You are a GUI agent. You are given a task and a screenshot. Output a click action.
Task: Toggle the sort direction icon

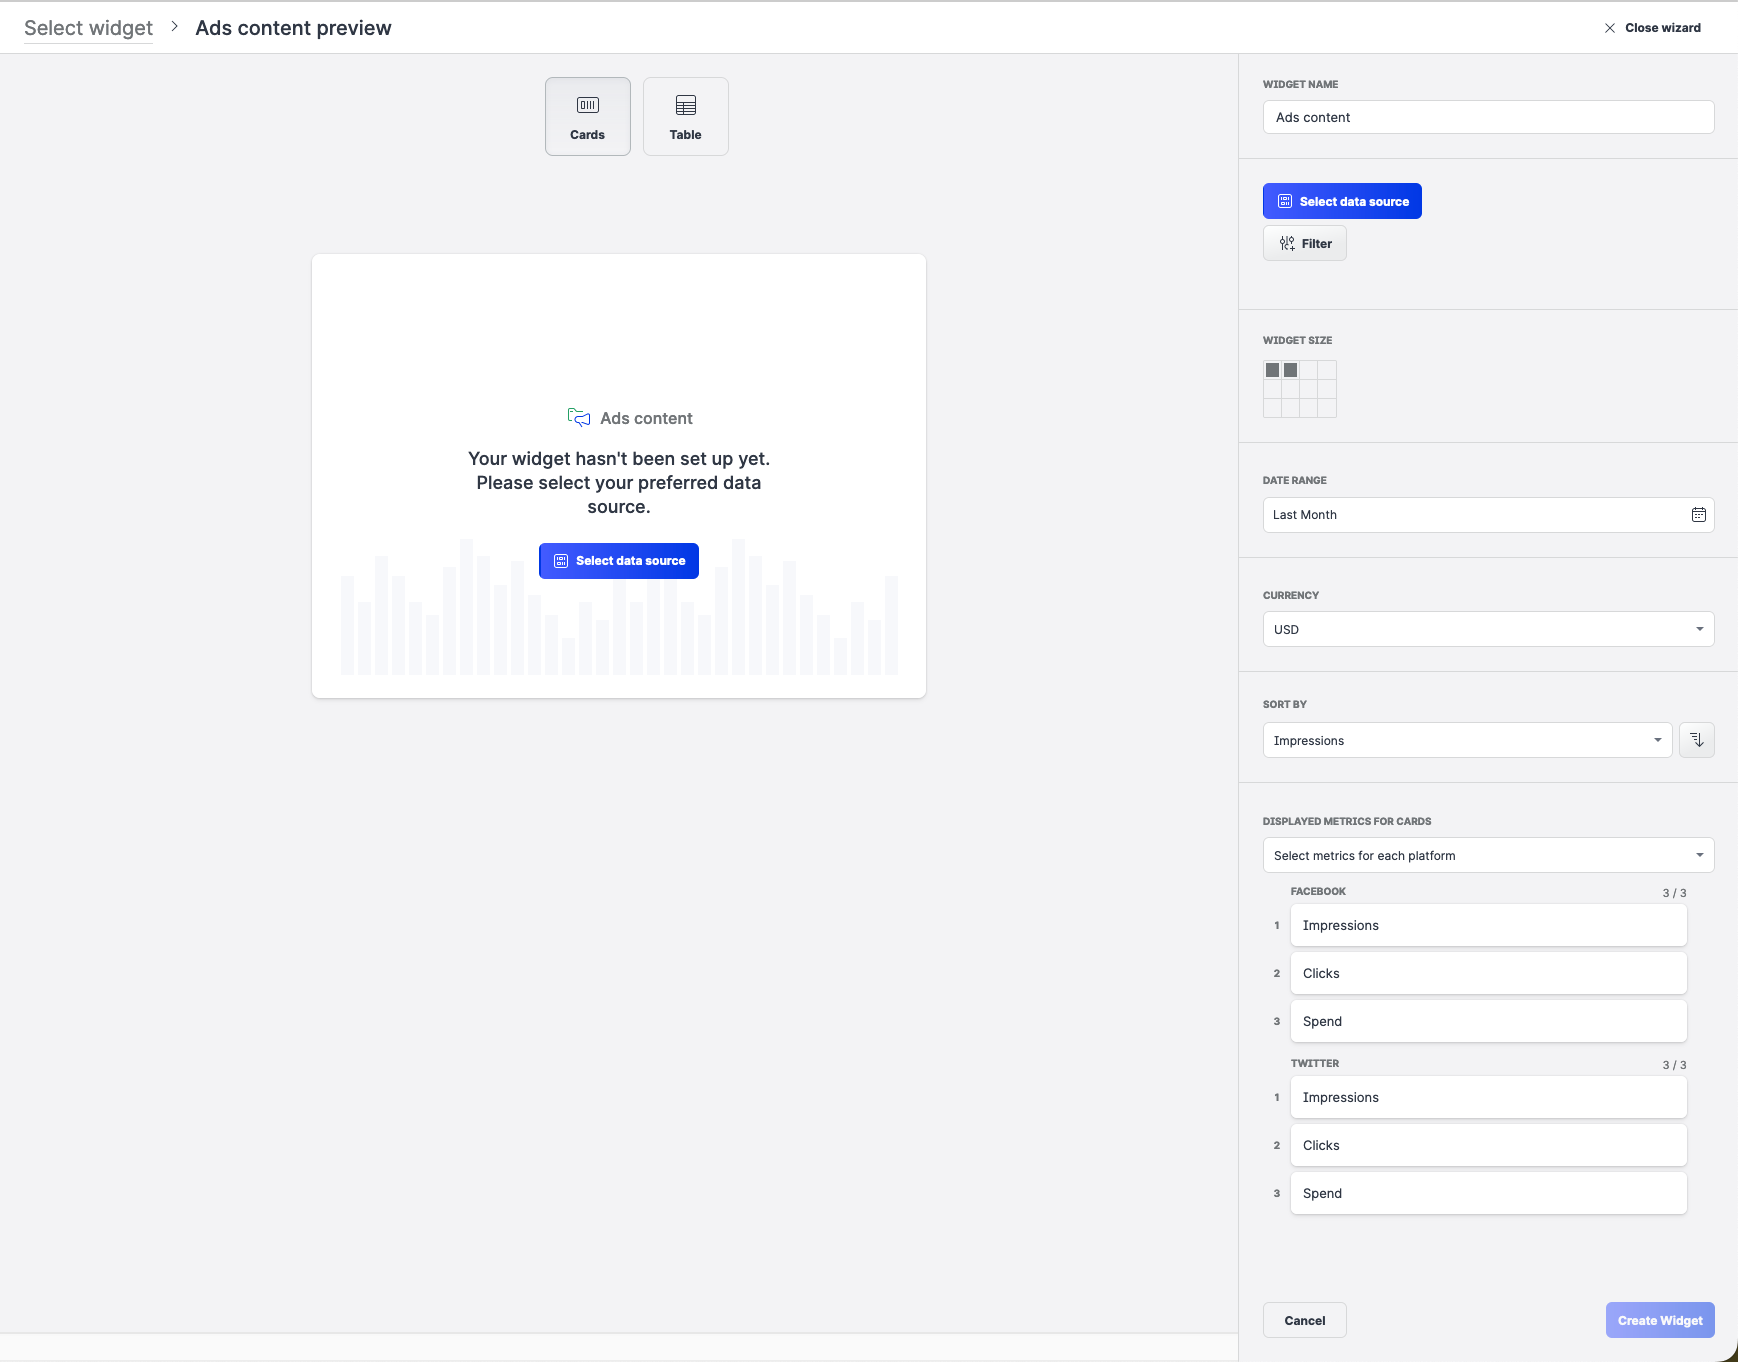point(1696,740)
